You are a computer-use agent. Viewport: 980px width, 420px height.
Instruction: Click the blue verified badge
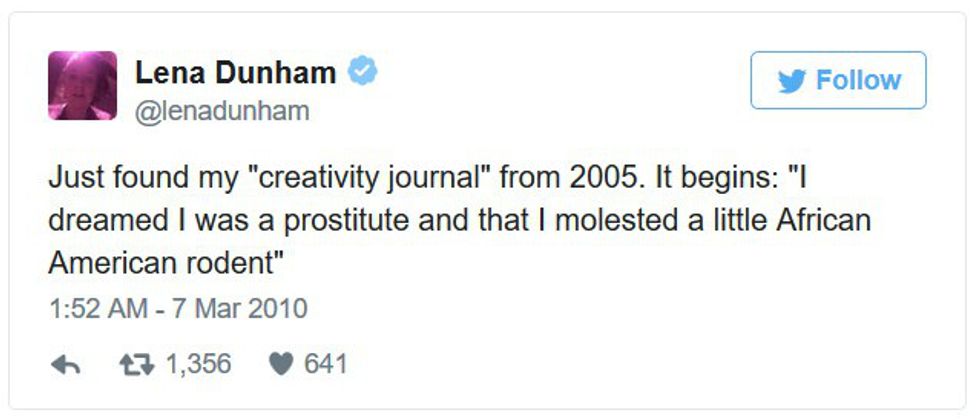[362, 72]
